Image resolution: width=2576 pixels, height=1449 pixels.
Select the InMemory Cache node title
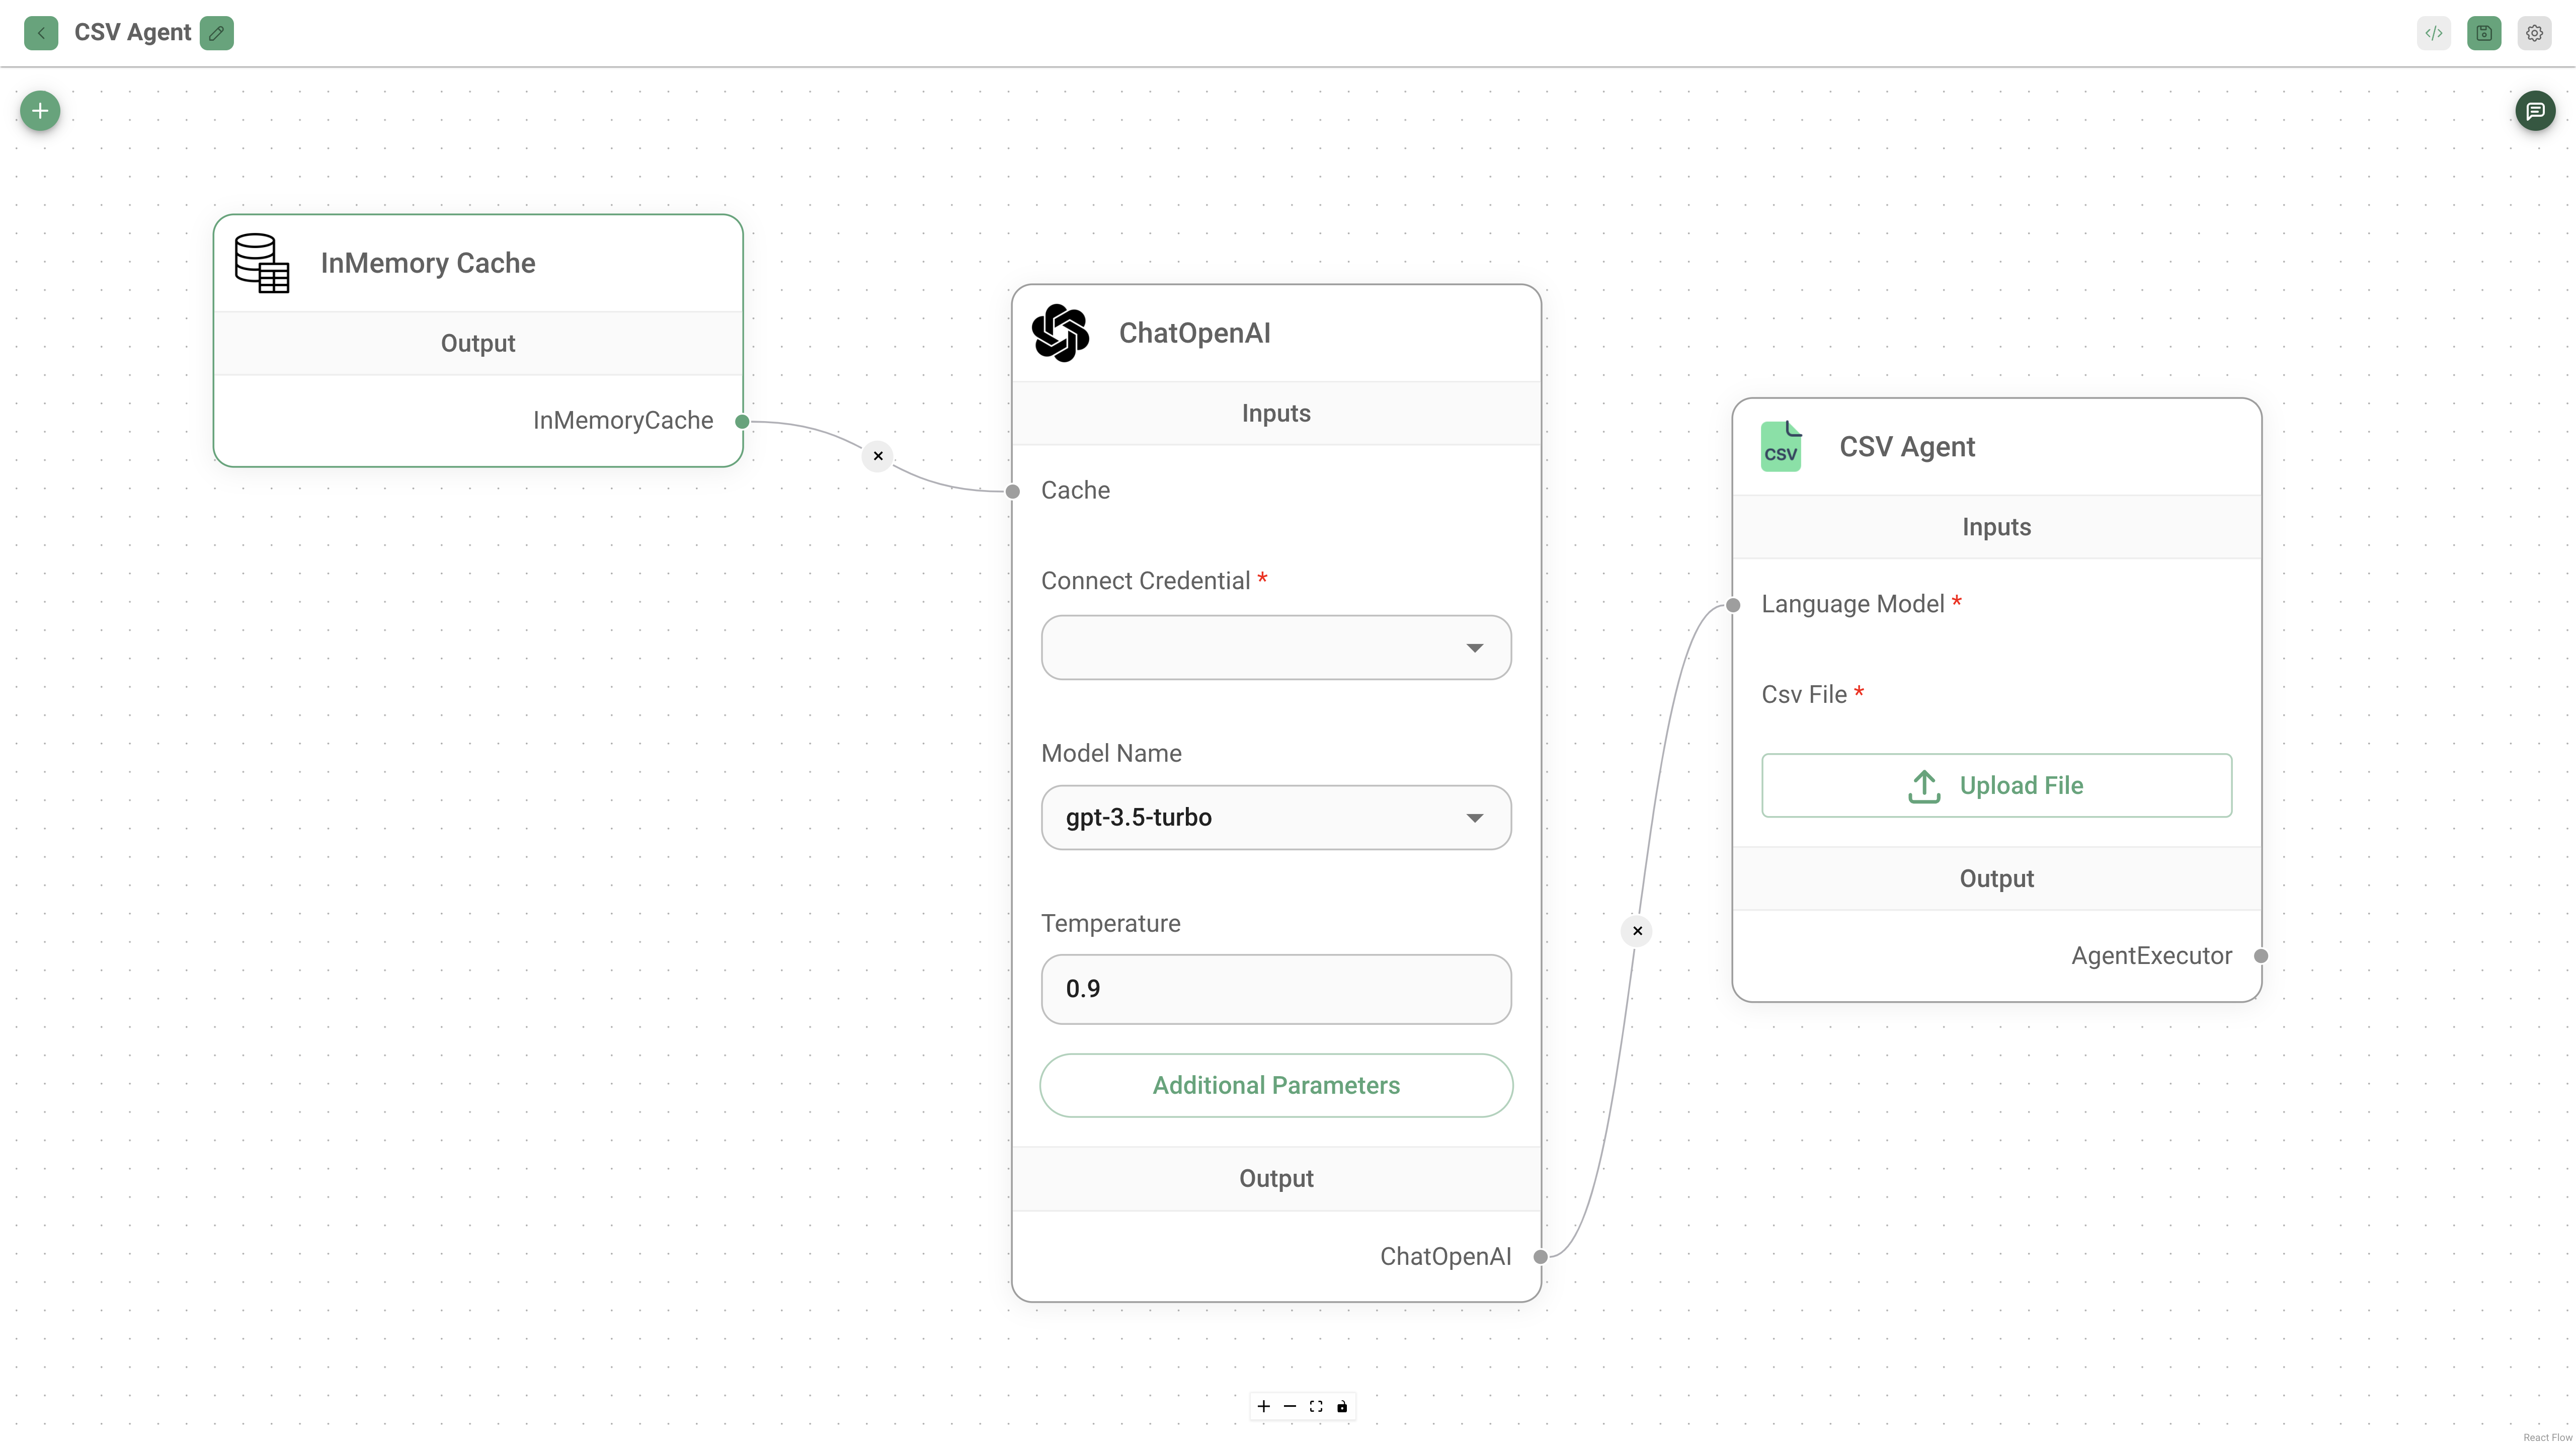tap(428, 263)
